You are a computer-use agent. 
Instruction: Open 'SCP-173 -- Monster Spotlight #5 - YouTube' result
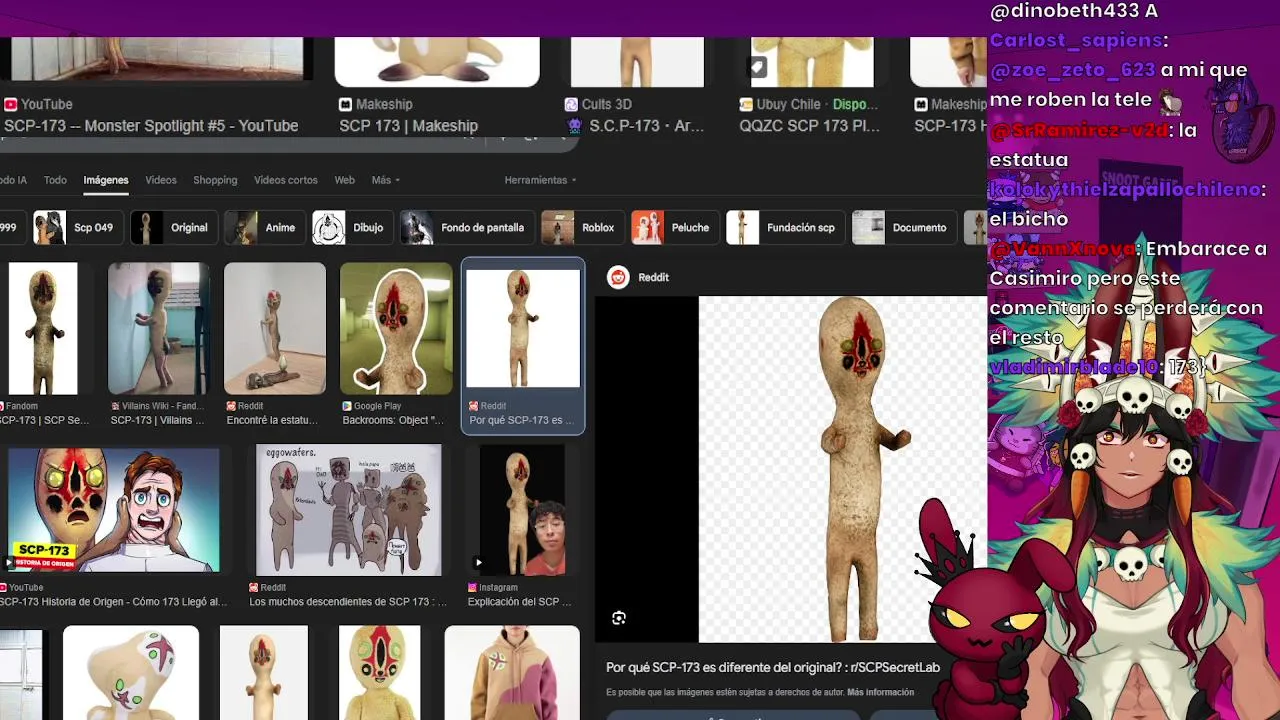(151, 126)
